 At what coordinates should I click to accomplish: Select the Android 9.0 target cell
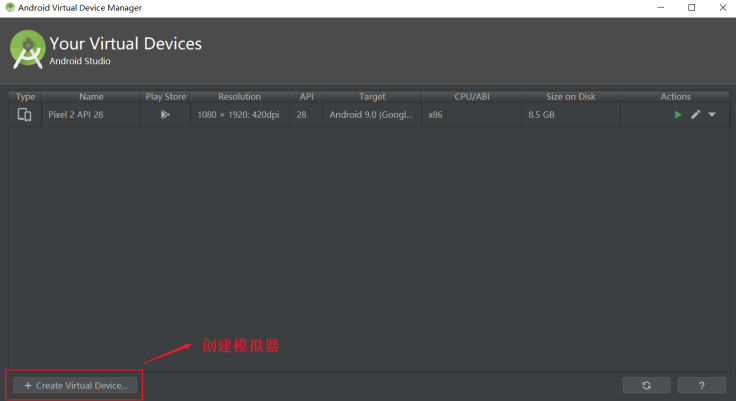pyautogui.click(x=372, y=115)
